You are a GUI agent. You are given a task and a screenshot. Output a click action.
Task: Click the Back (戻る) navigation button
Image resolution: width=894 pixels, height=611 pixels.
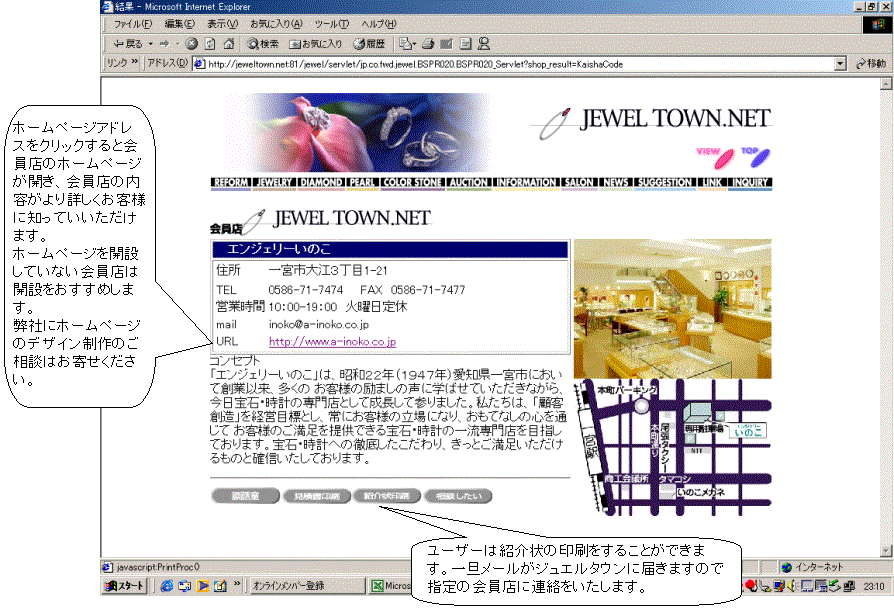point(127,43)
